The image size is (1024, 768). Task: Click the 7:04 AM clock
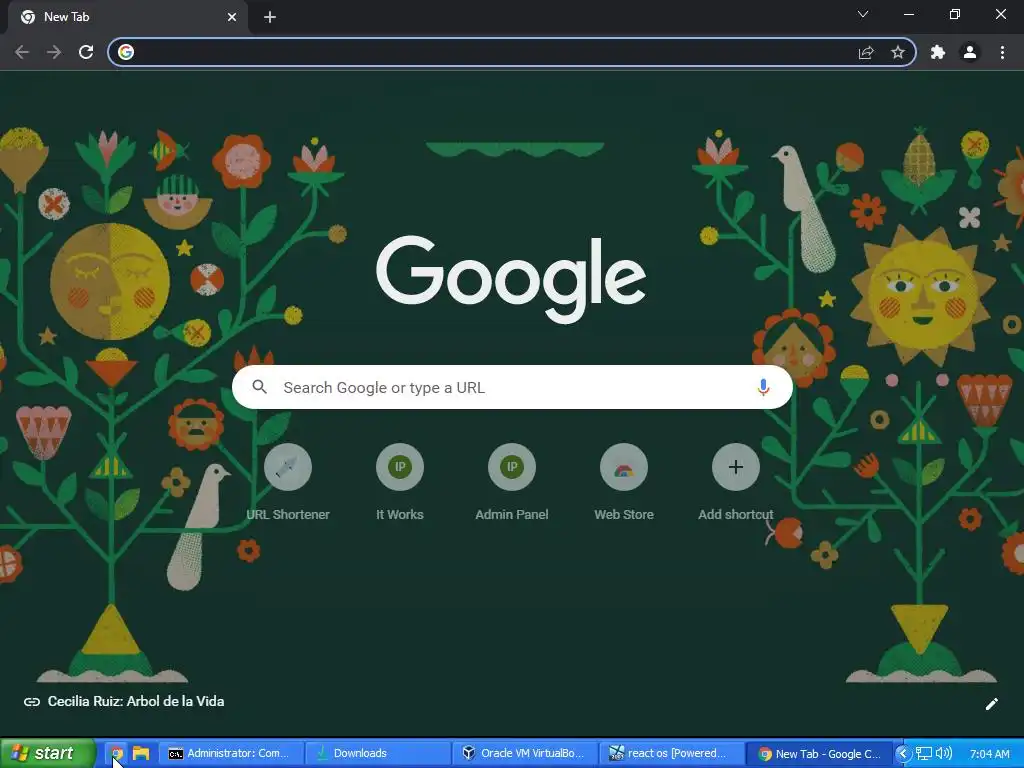989,754
